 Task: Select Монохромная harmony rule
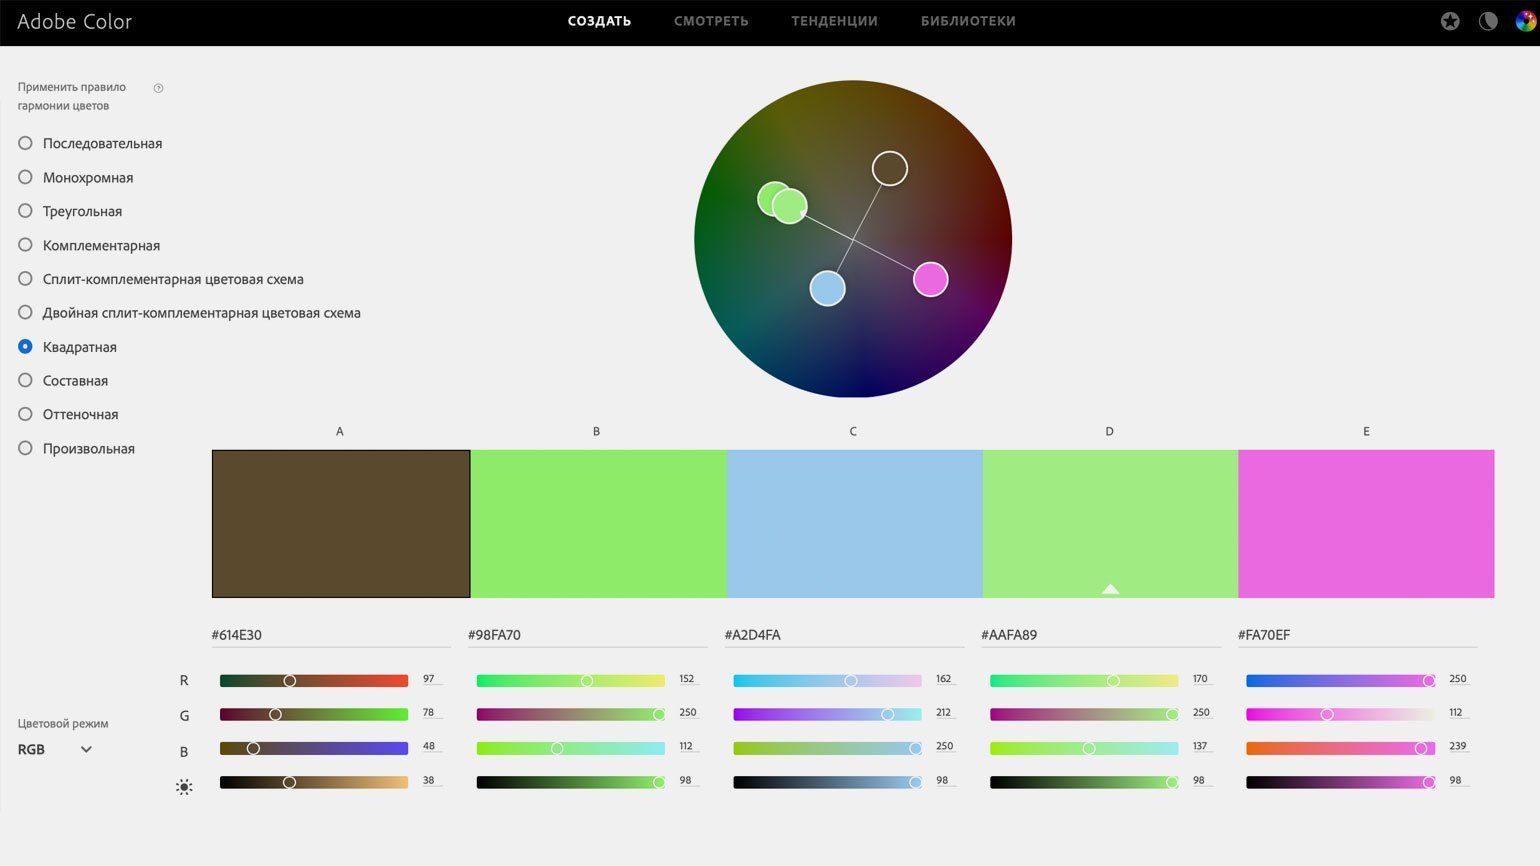[76, 177]
